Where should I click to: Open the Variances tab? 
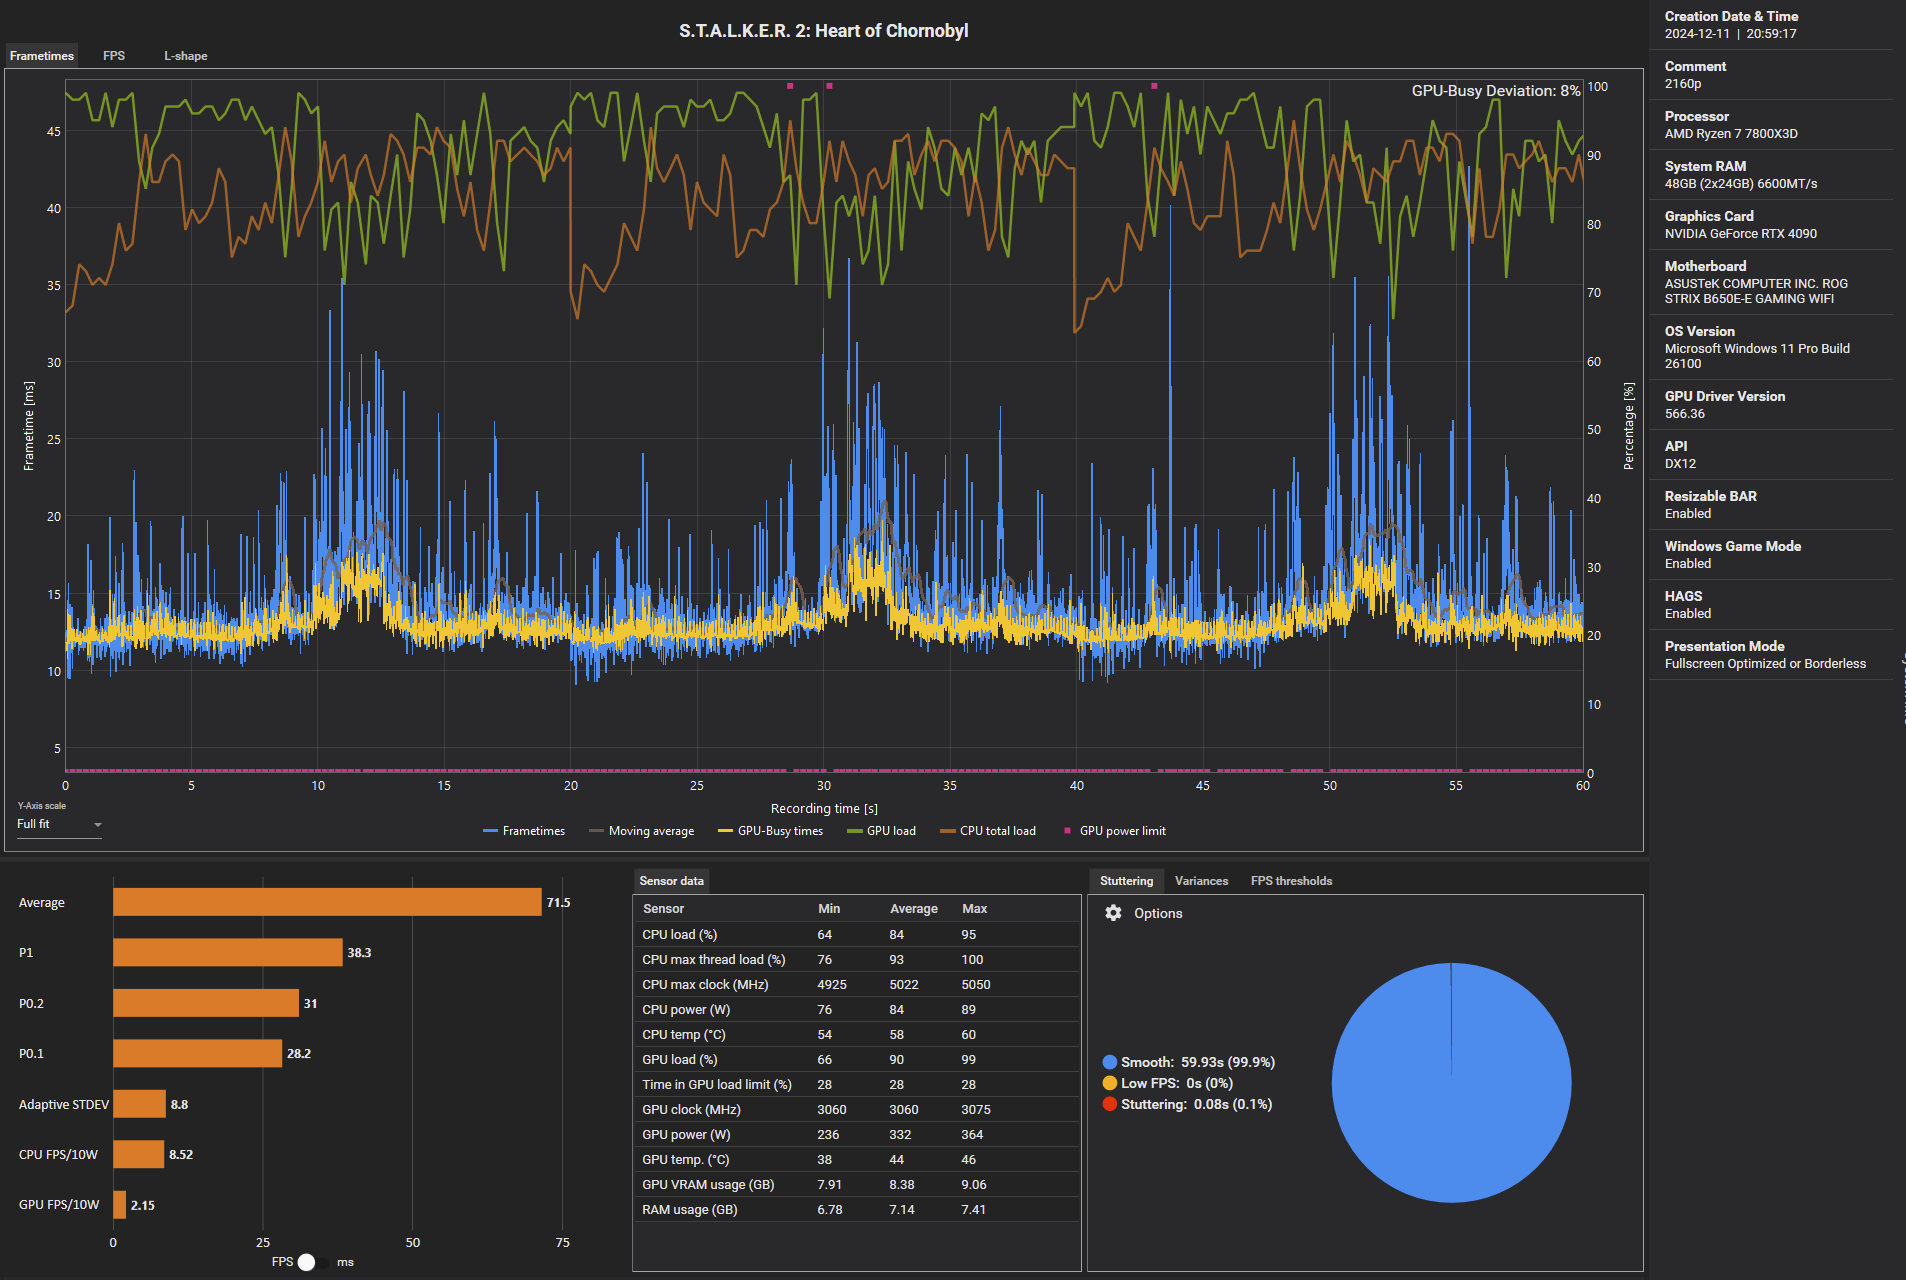(x=1201, y=881)
